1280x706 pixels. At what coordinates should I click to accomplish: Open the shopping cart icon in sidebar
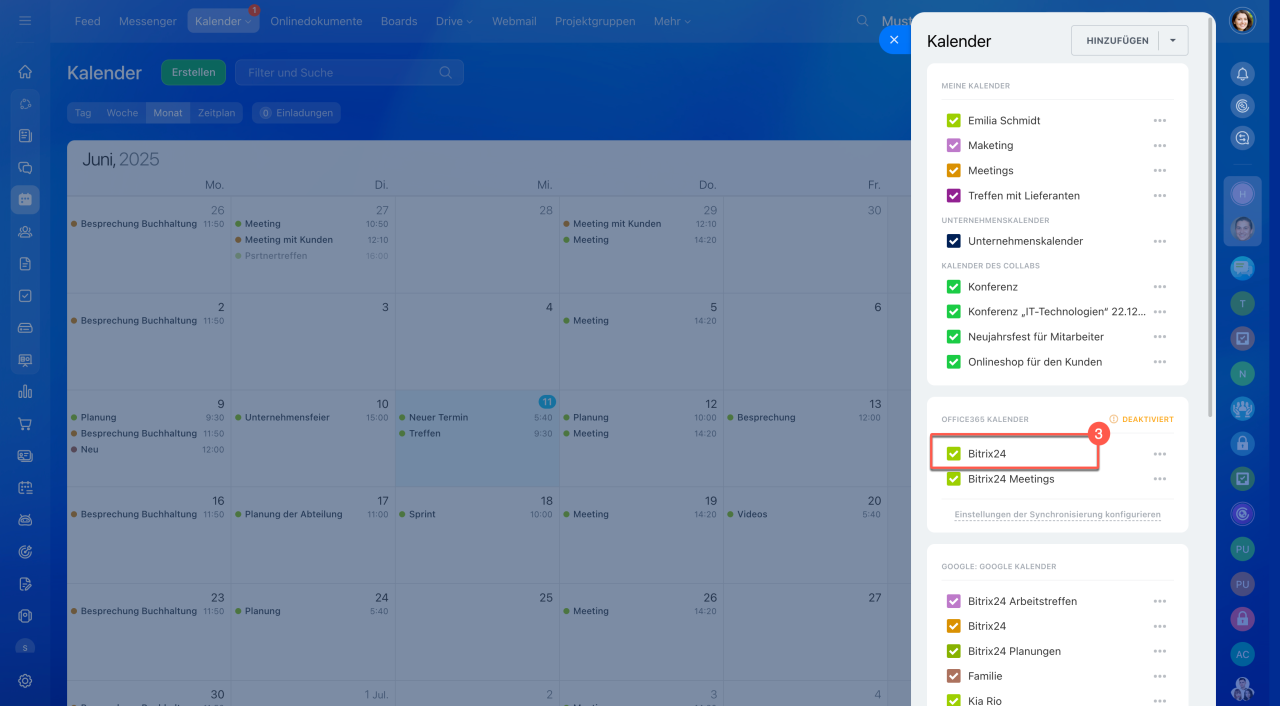click(x=25, y=424)
